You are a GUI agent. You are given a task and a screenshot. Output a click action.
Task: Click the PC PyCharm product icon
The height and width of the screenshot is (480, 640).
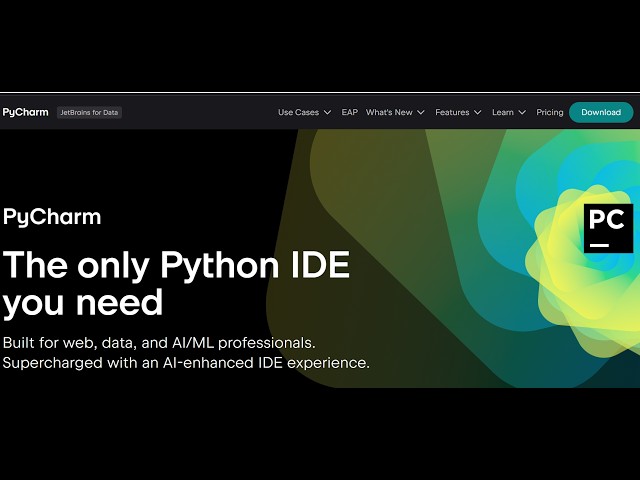click(609, 228)
